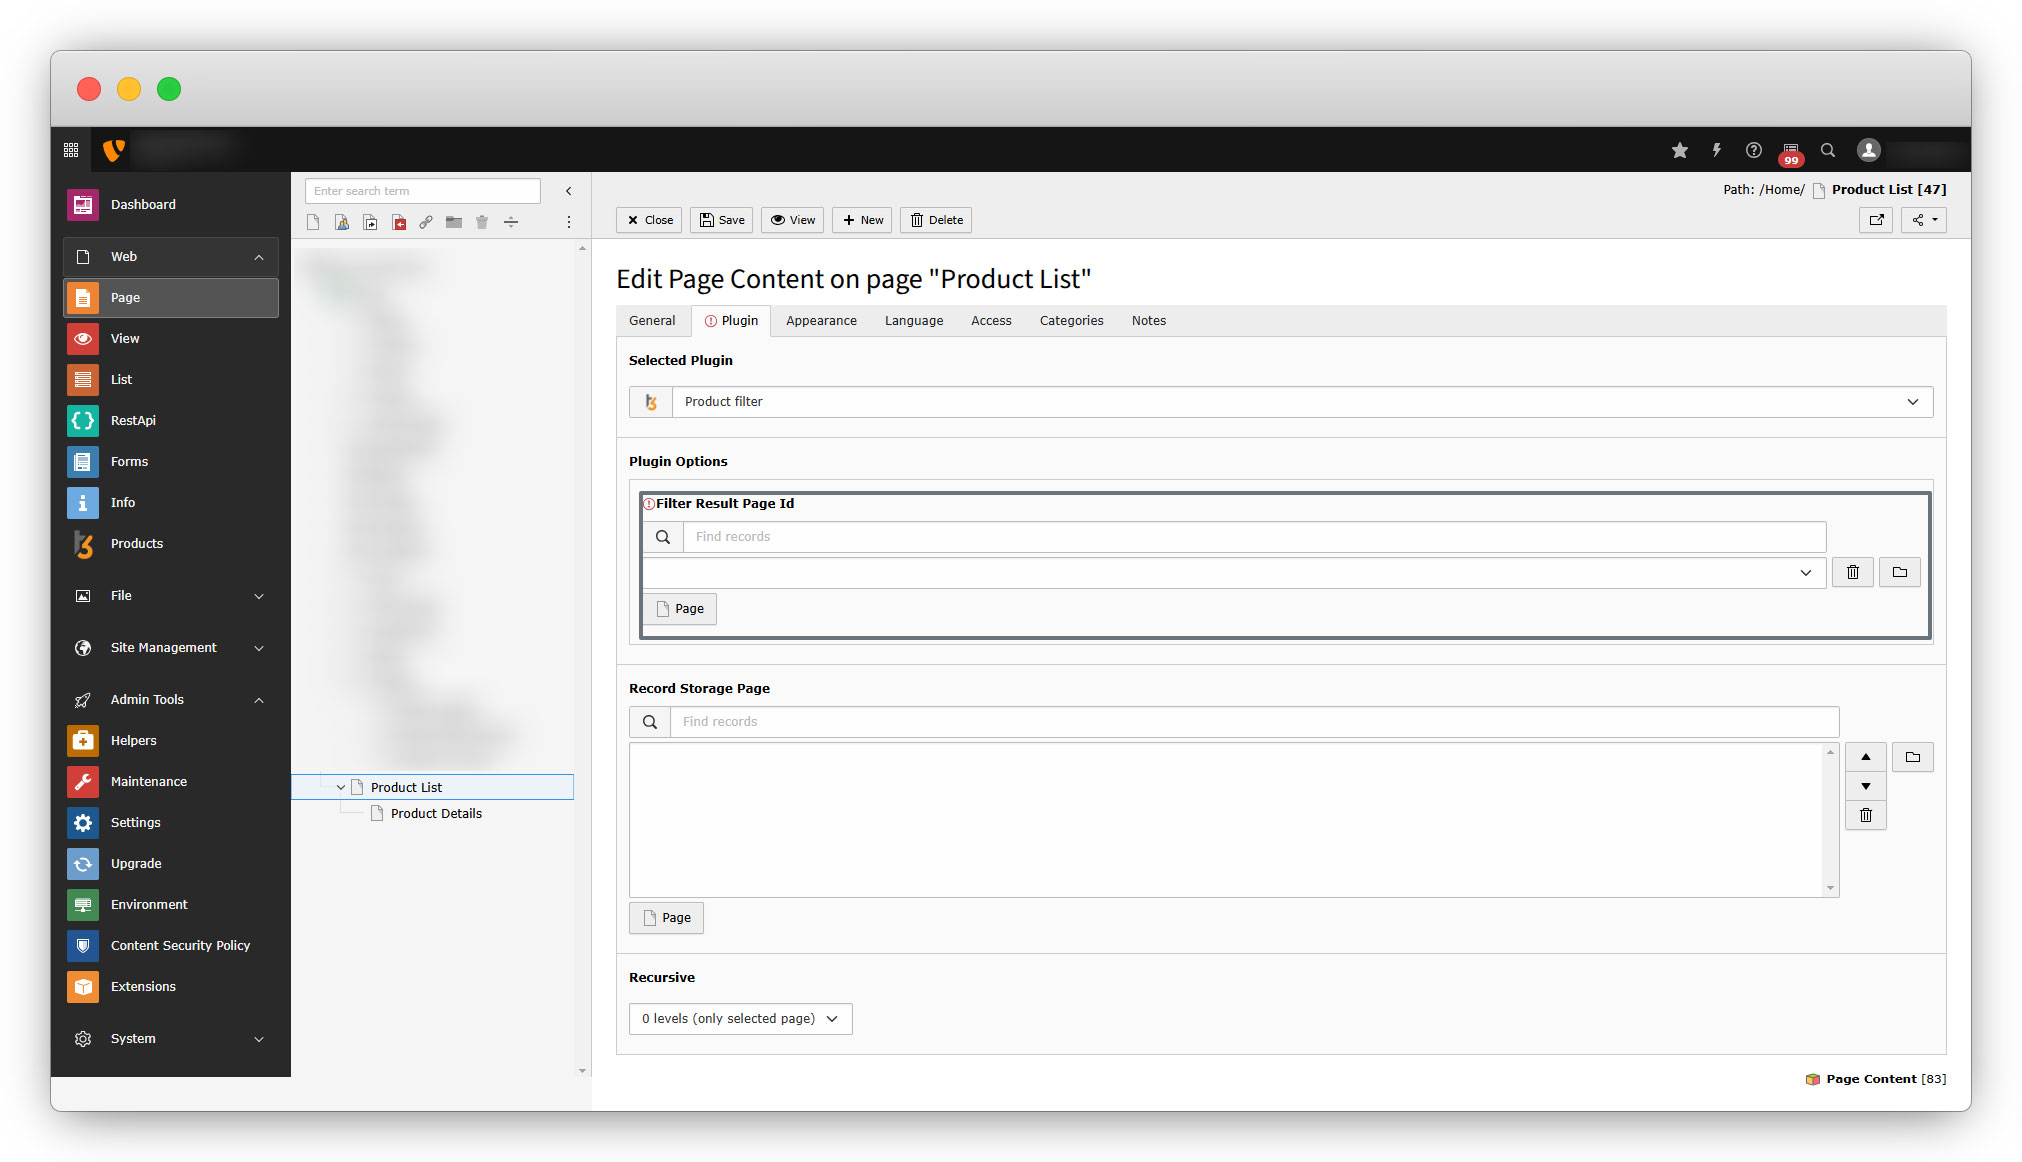
Task: Click the share icon dropdown button
Action: (x=1923, y=220)
